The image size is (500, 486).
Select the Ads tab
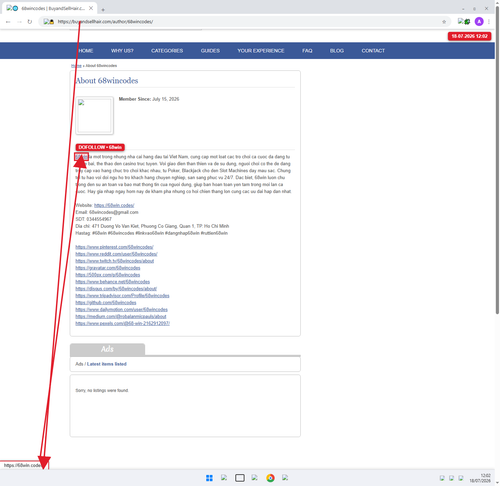click(x=107, y=349)
